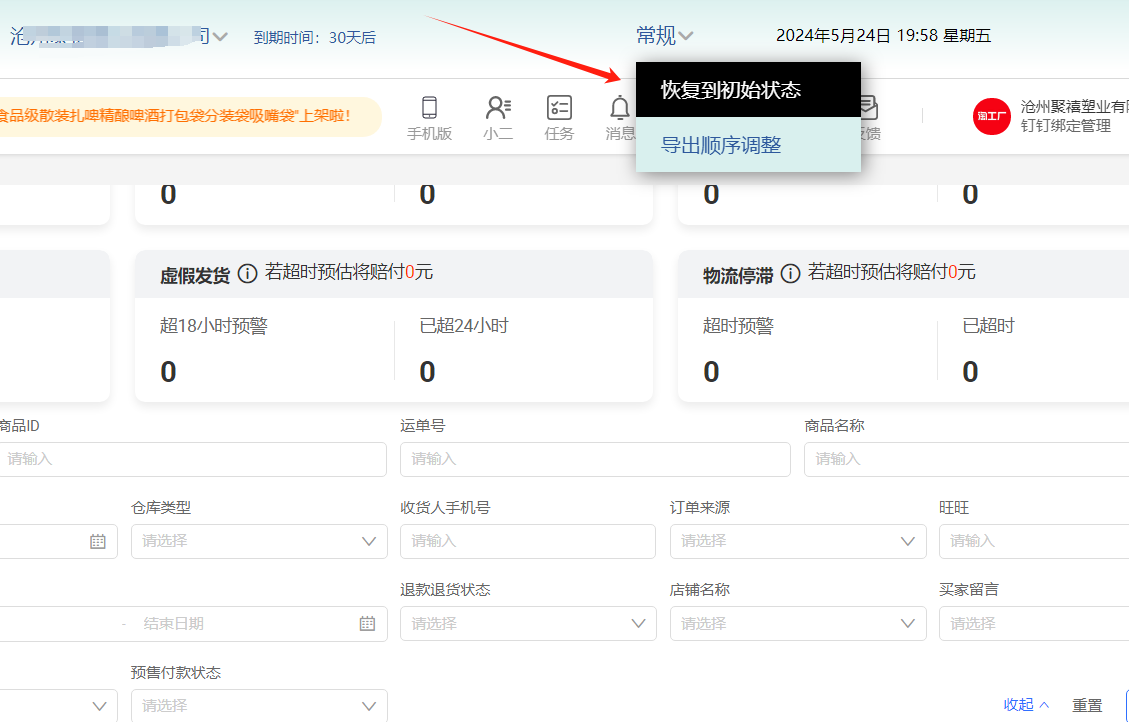Screen dimensions: 1129x722
Task: Click the 到期时间：30天后 text
Action: pyautogui.click(x=315, y=37)
